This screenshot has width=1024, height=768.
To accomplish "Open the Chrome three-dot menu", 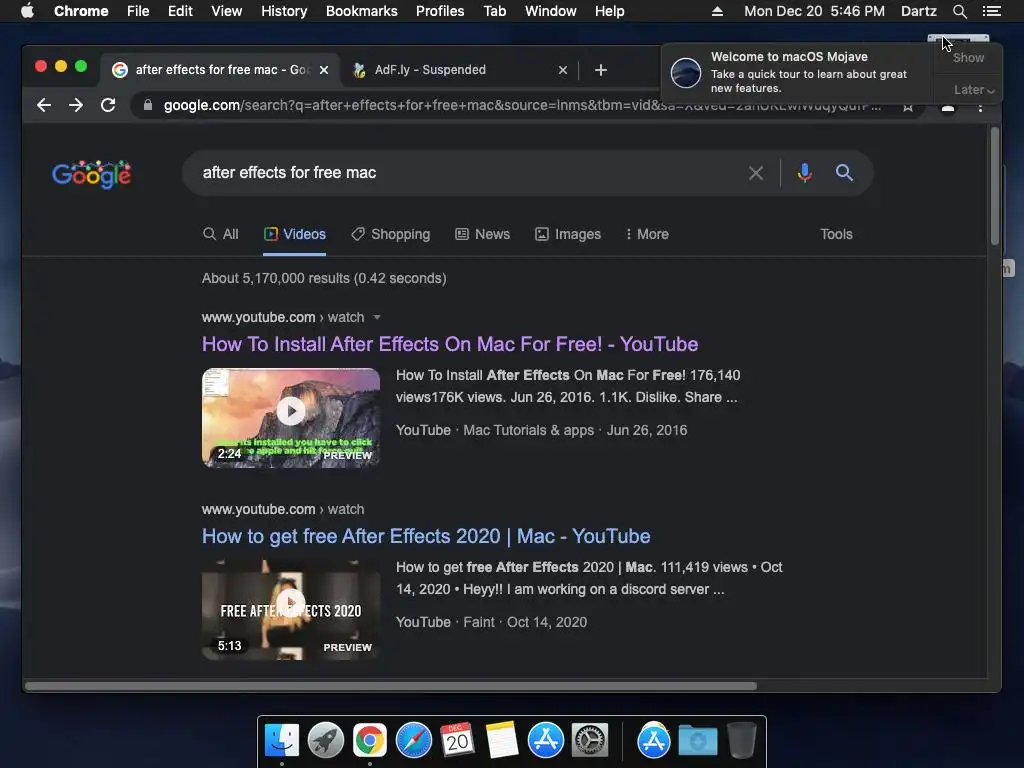I will (980, 108).
